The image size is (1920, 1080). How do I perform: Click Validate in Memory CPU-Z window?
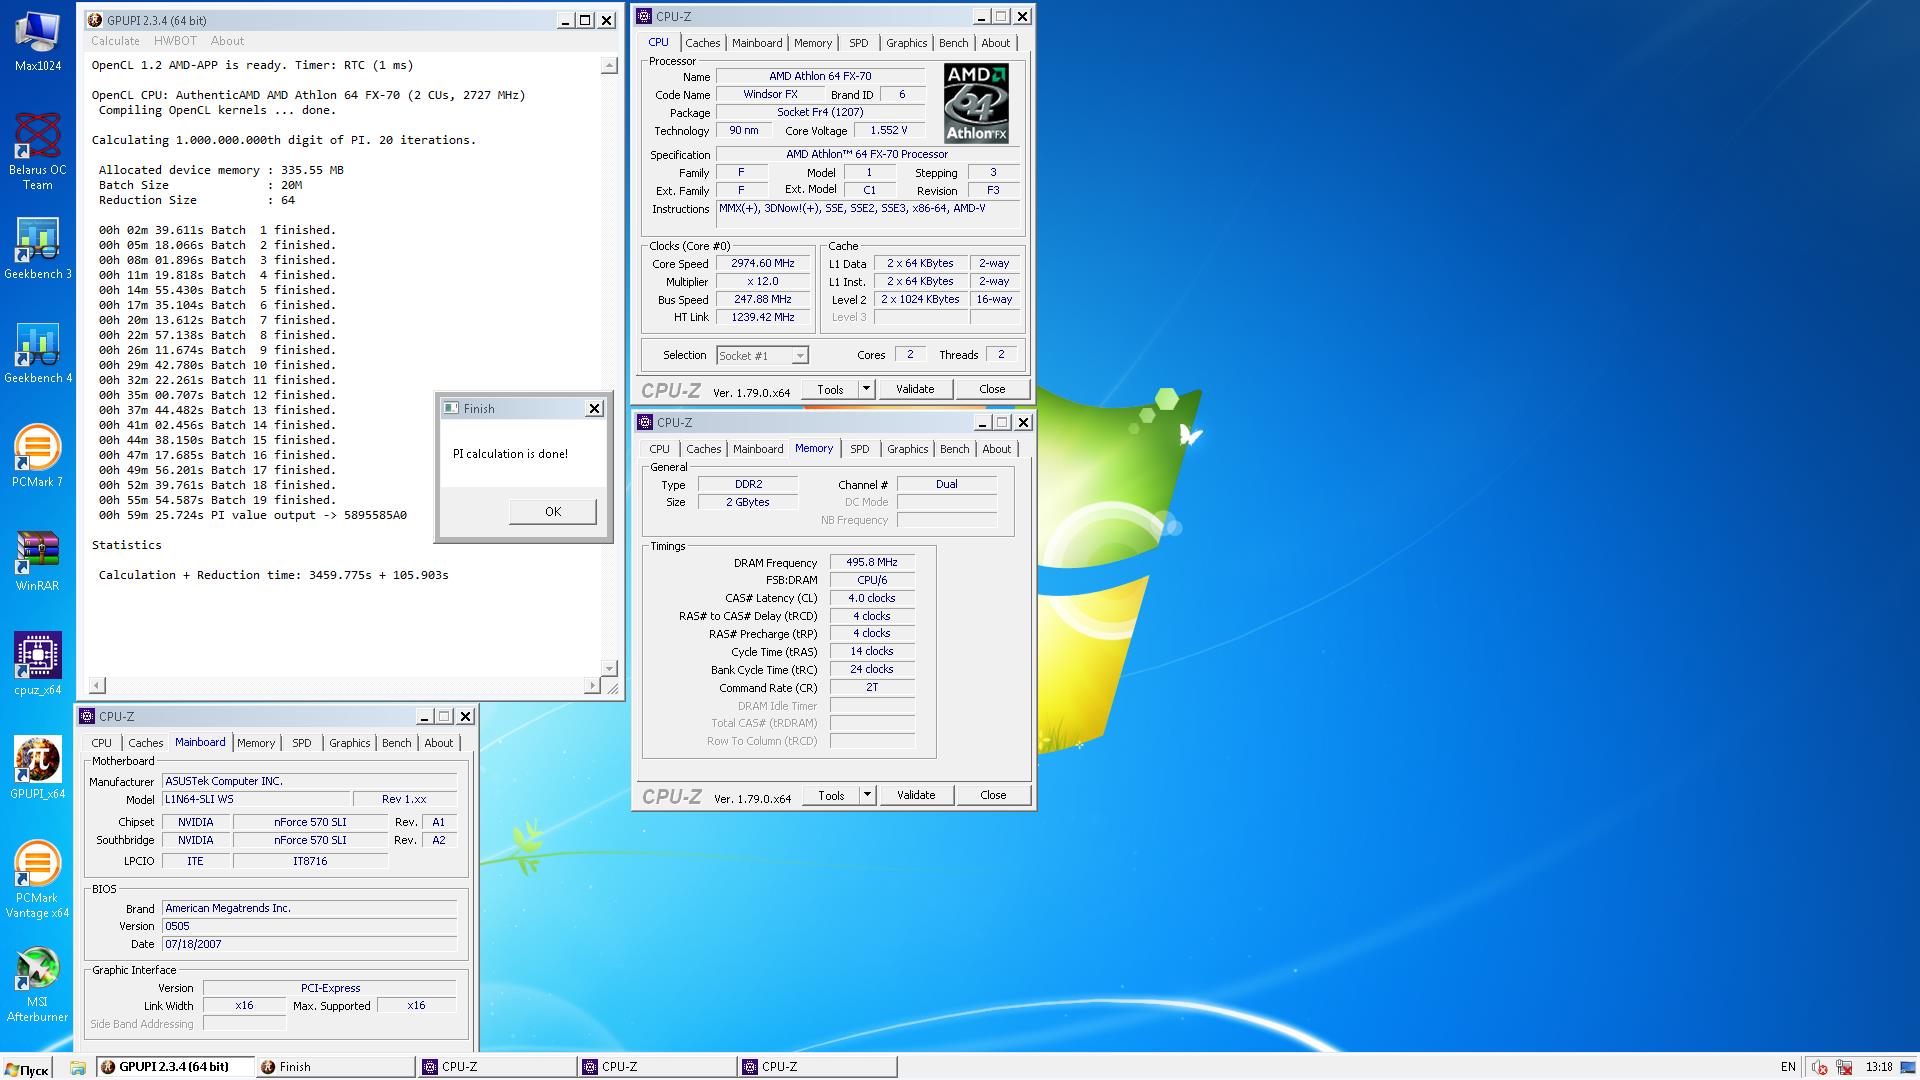(915, 795)
